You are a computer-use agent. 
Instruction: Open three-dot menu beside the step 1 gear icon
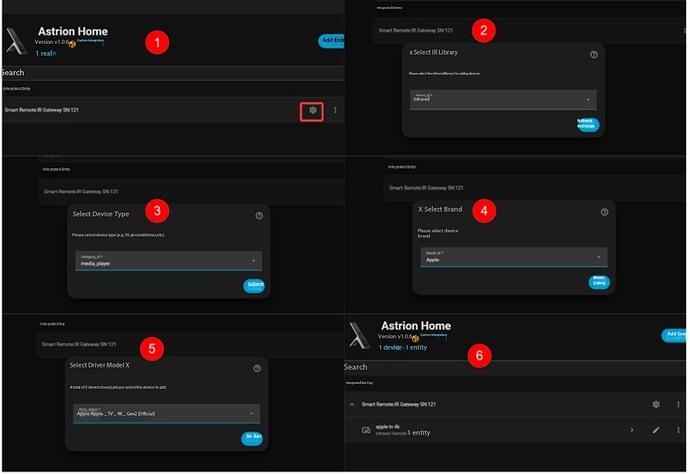pyautogui.click(x=335, y=110)
